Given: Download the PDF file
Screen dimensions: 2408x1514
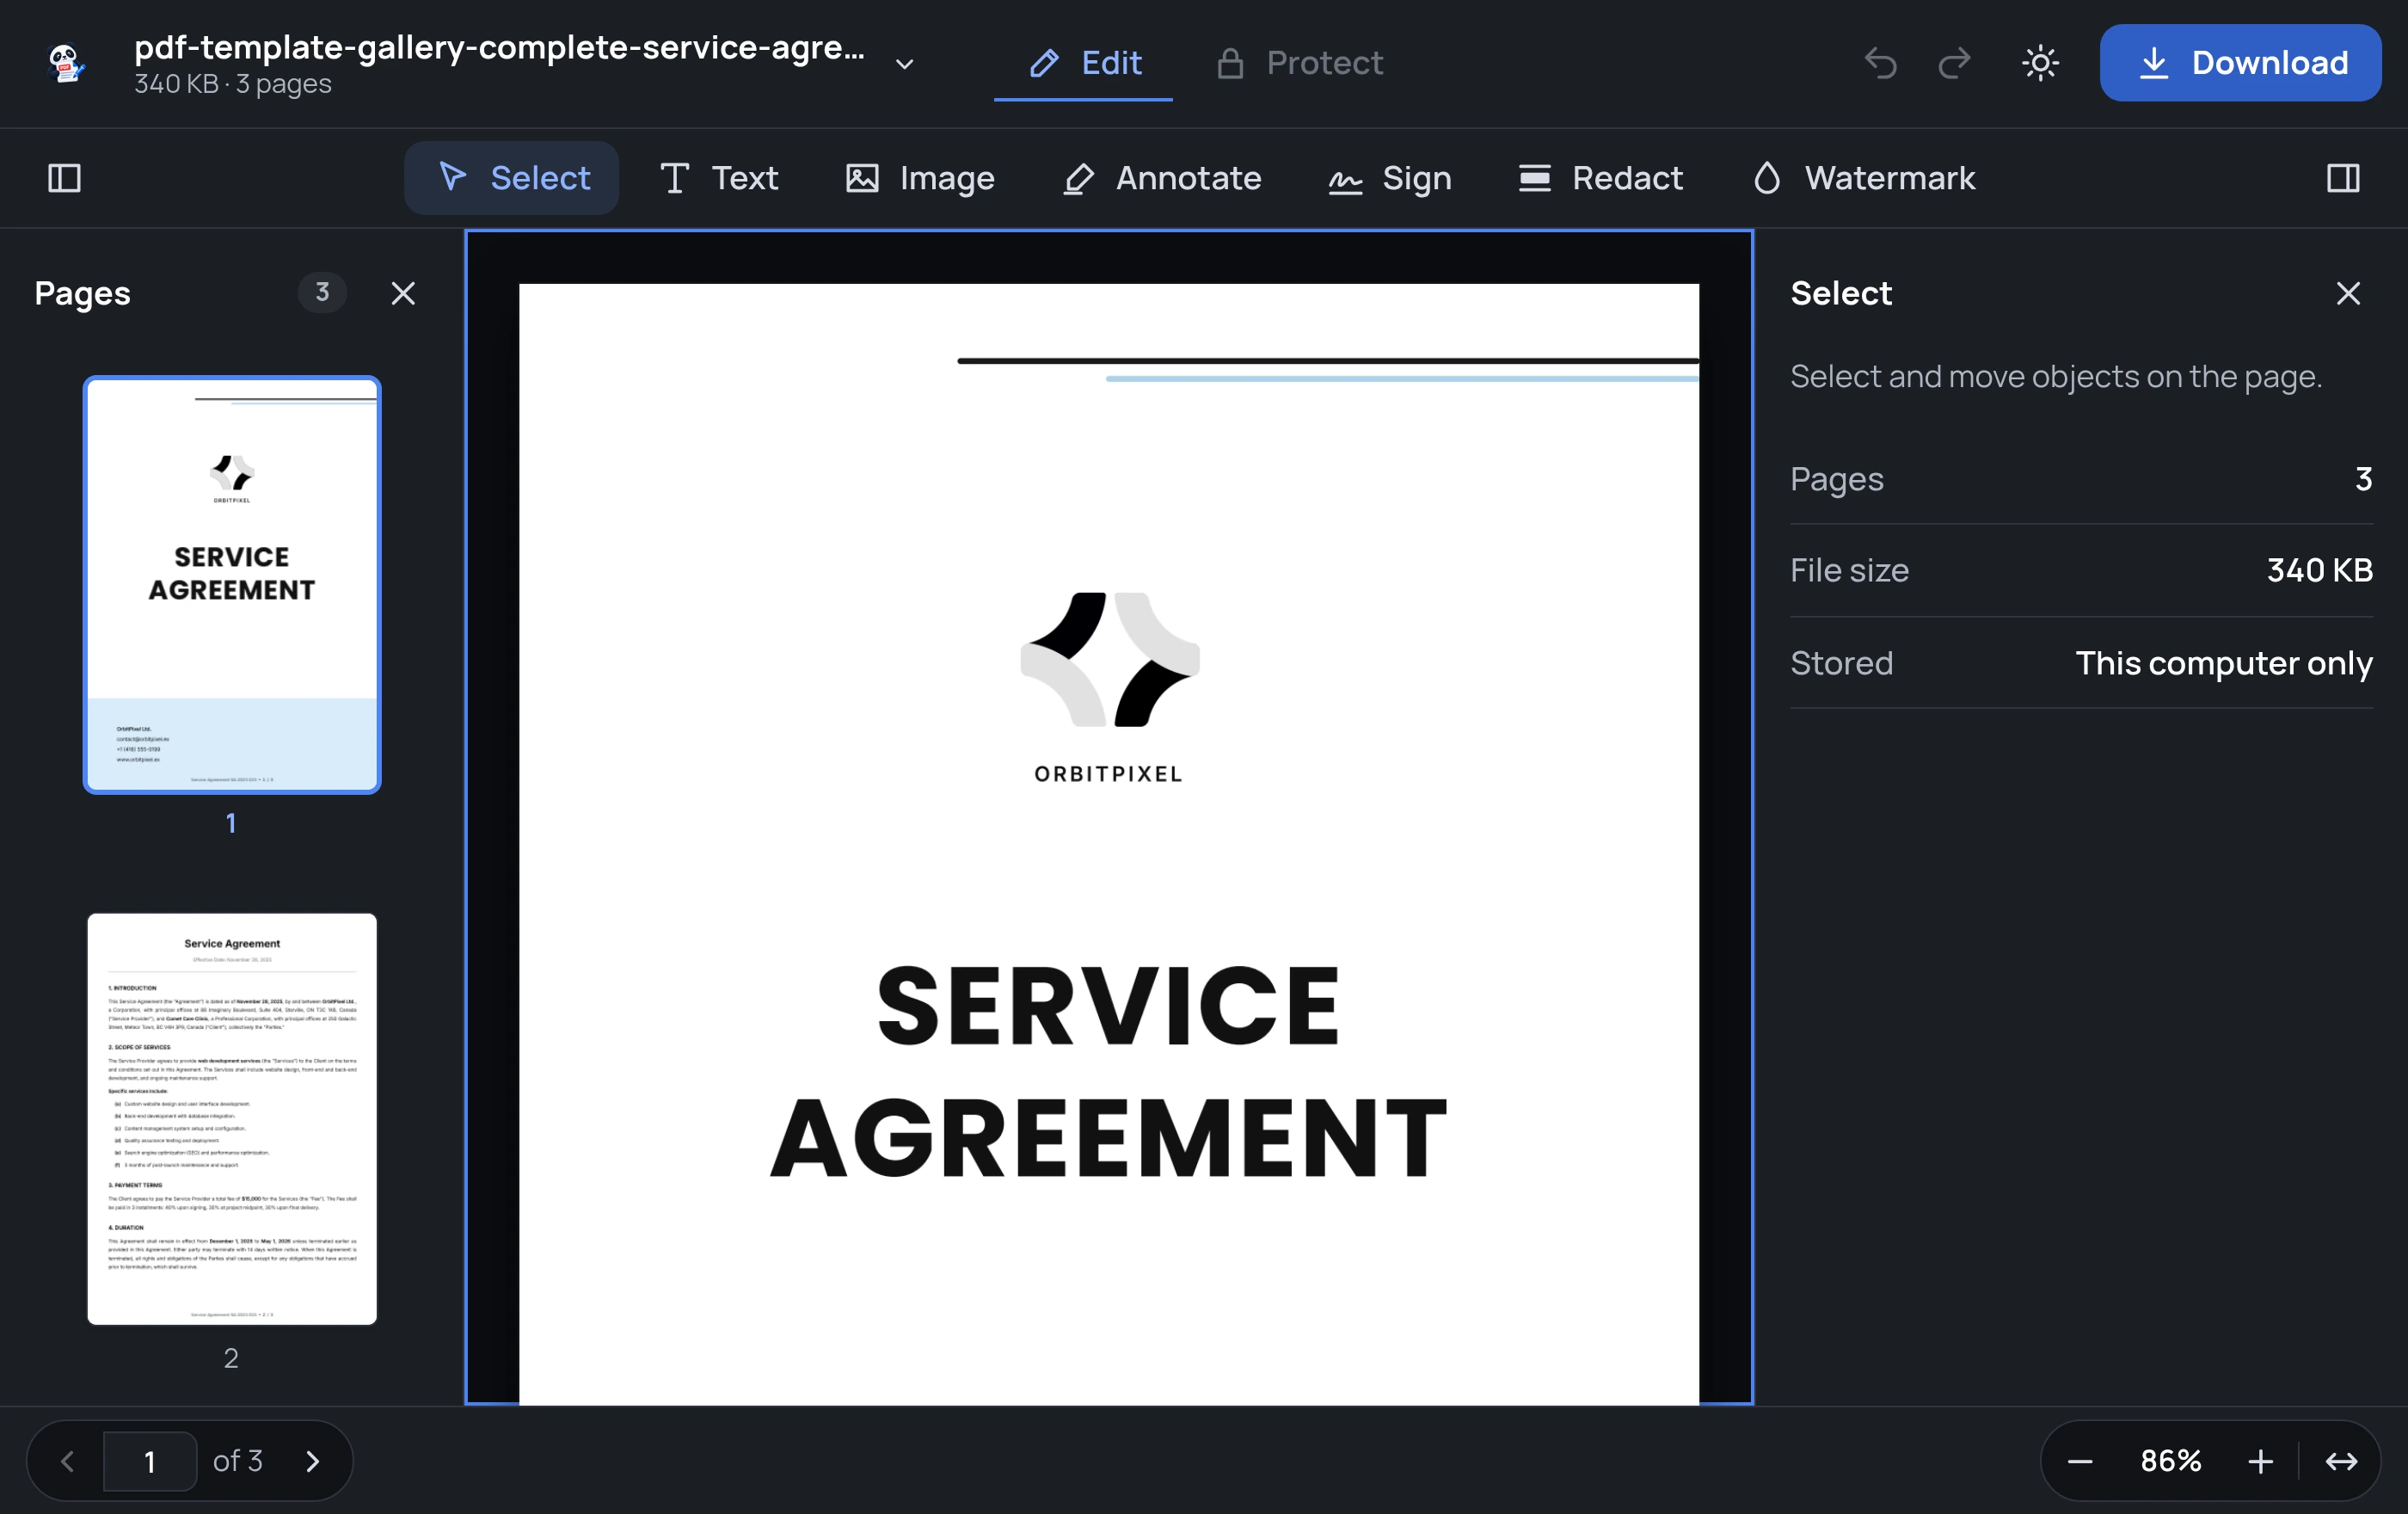Looking at the screenshot, I should (2240, 63).
